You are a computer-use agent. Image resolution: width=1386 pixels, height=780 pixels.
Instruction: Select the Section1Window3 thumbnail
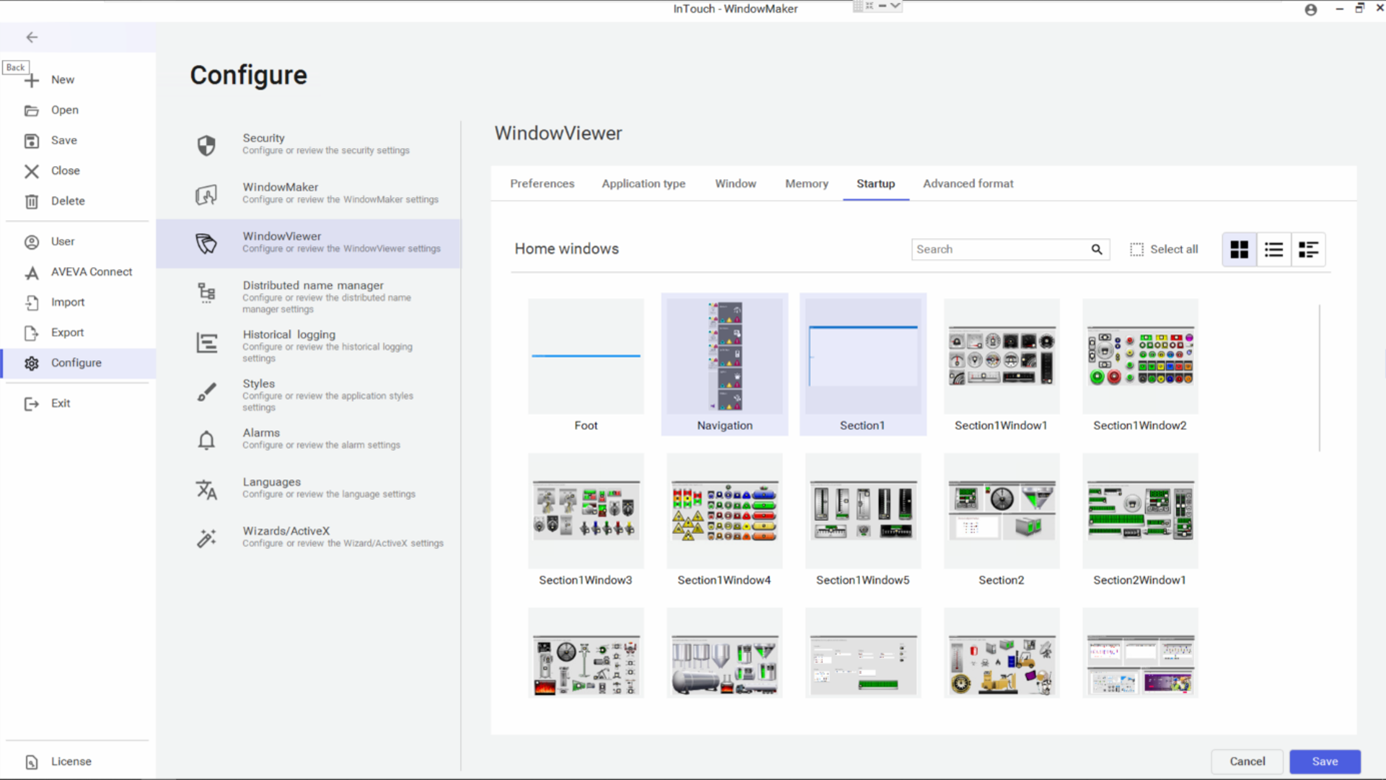(x=586, y=520)
